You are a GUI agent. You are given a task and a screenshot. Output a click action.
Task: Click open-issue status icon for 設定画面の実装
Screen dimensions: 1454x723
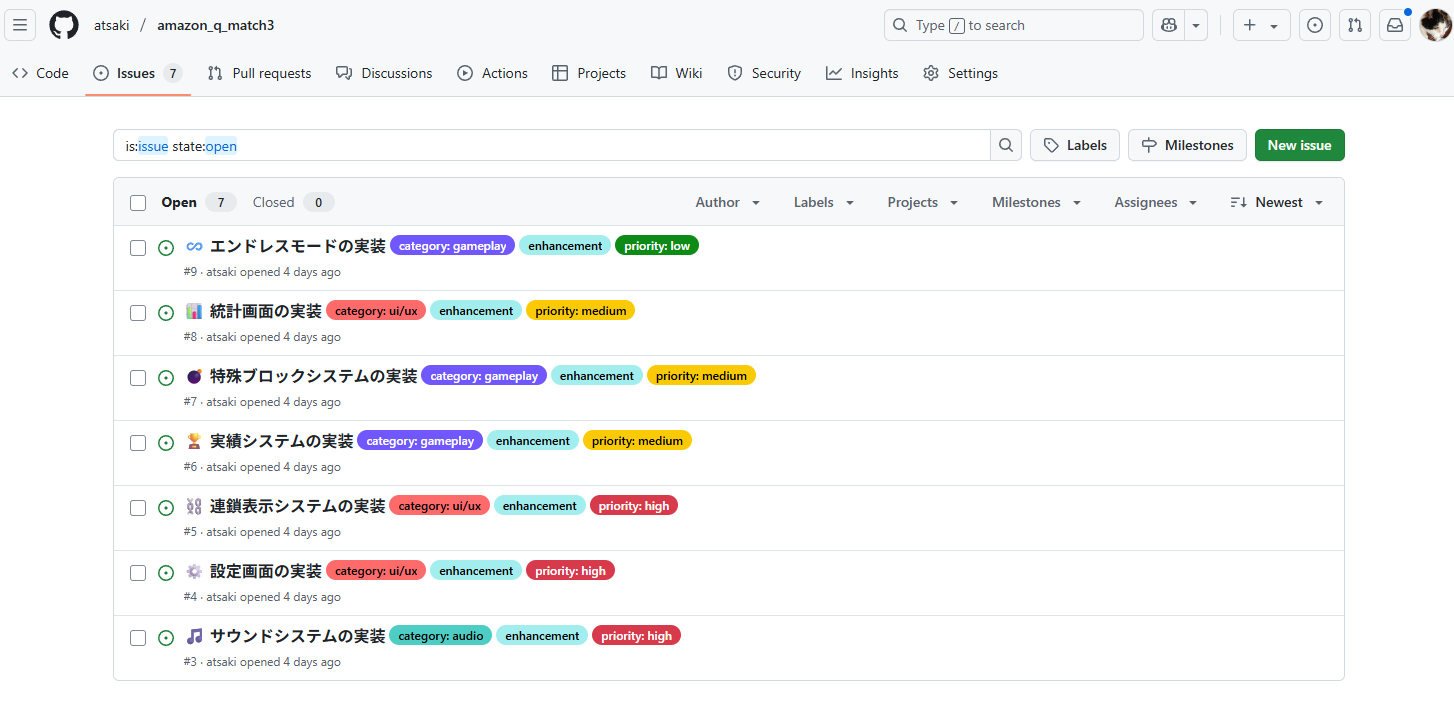(166, 572)
